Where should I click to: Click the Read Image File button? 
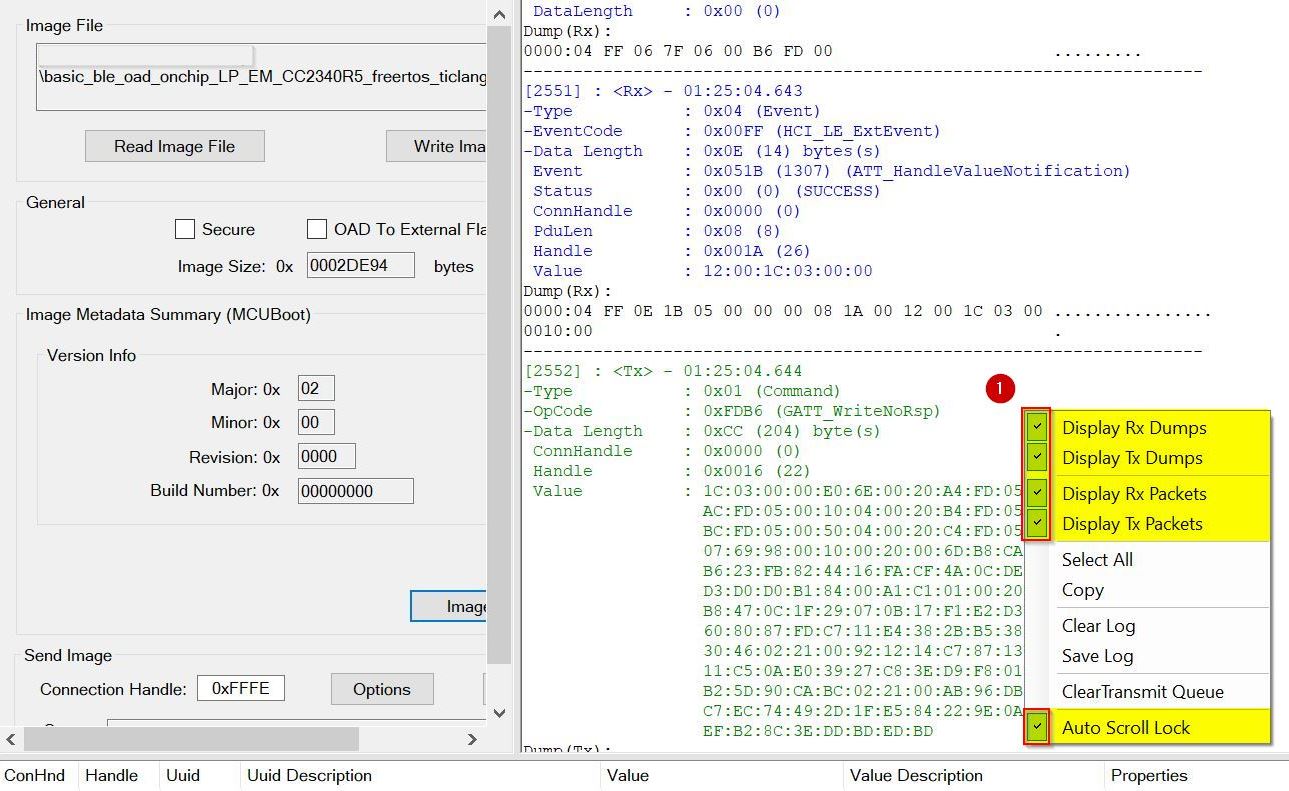pyautogui.click(x=174, y=146)
